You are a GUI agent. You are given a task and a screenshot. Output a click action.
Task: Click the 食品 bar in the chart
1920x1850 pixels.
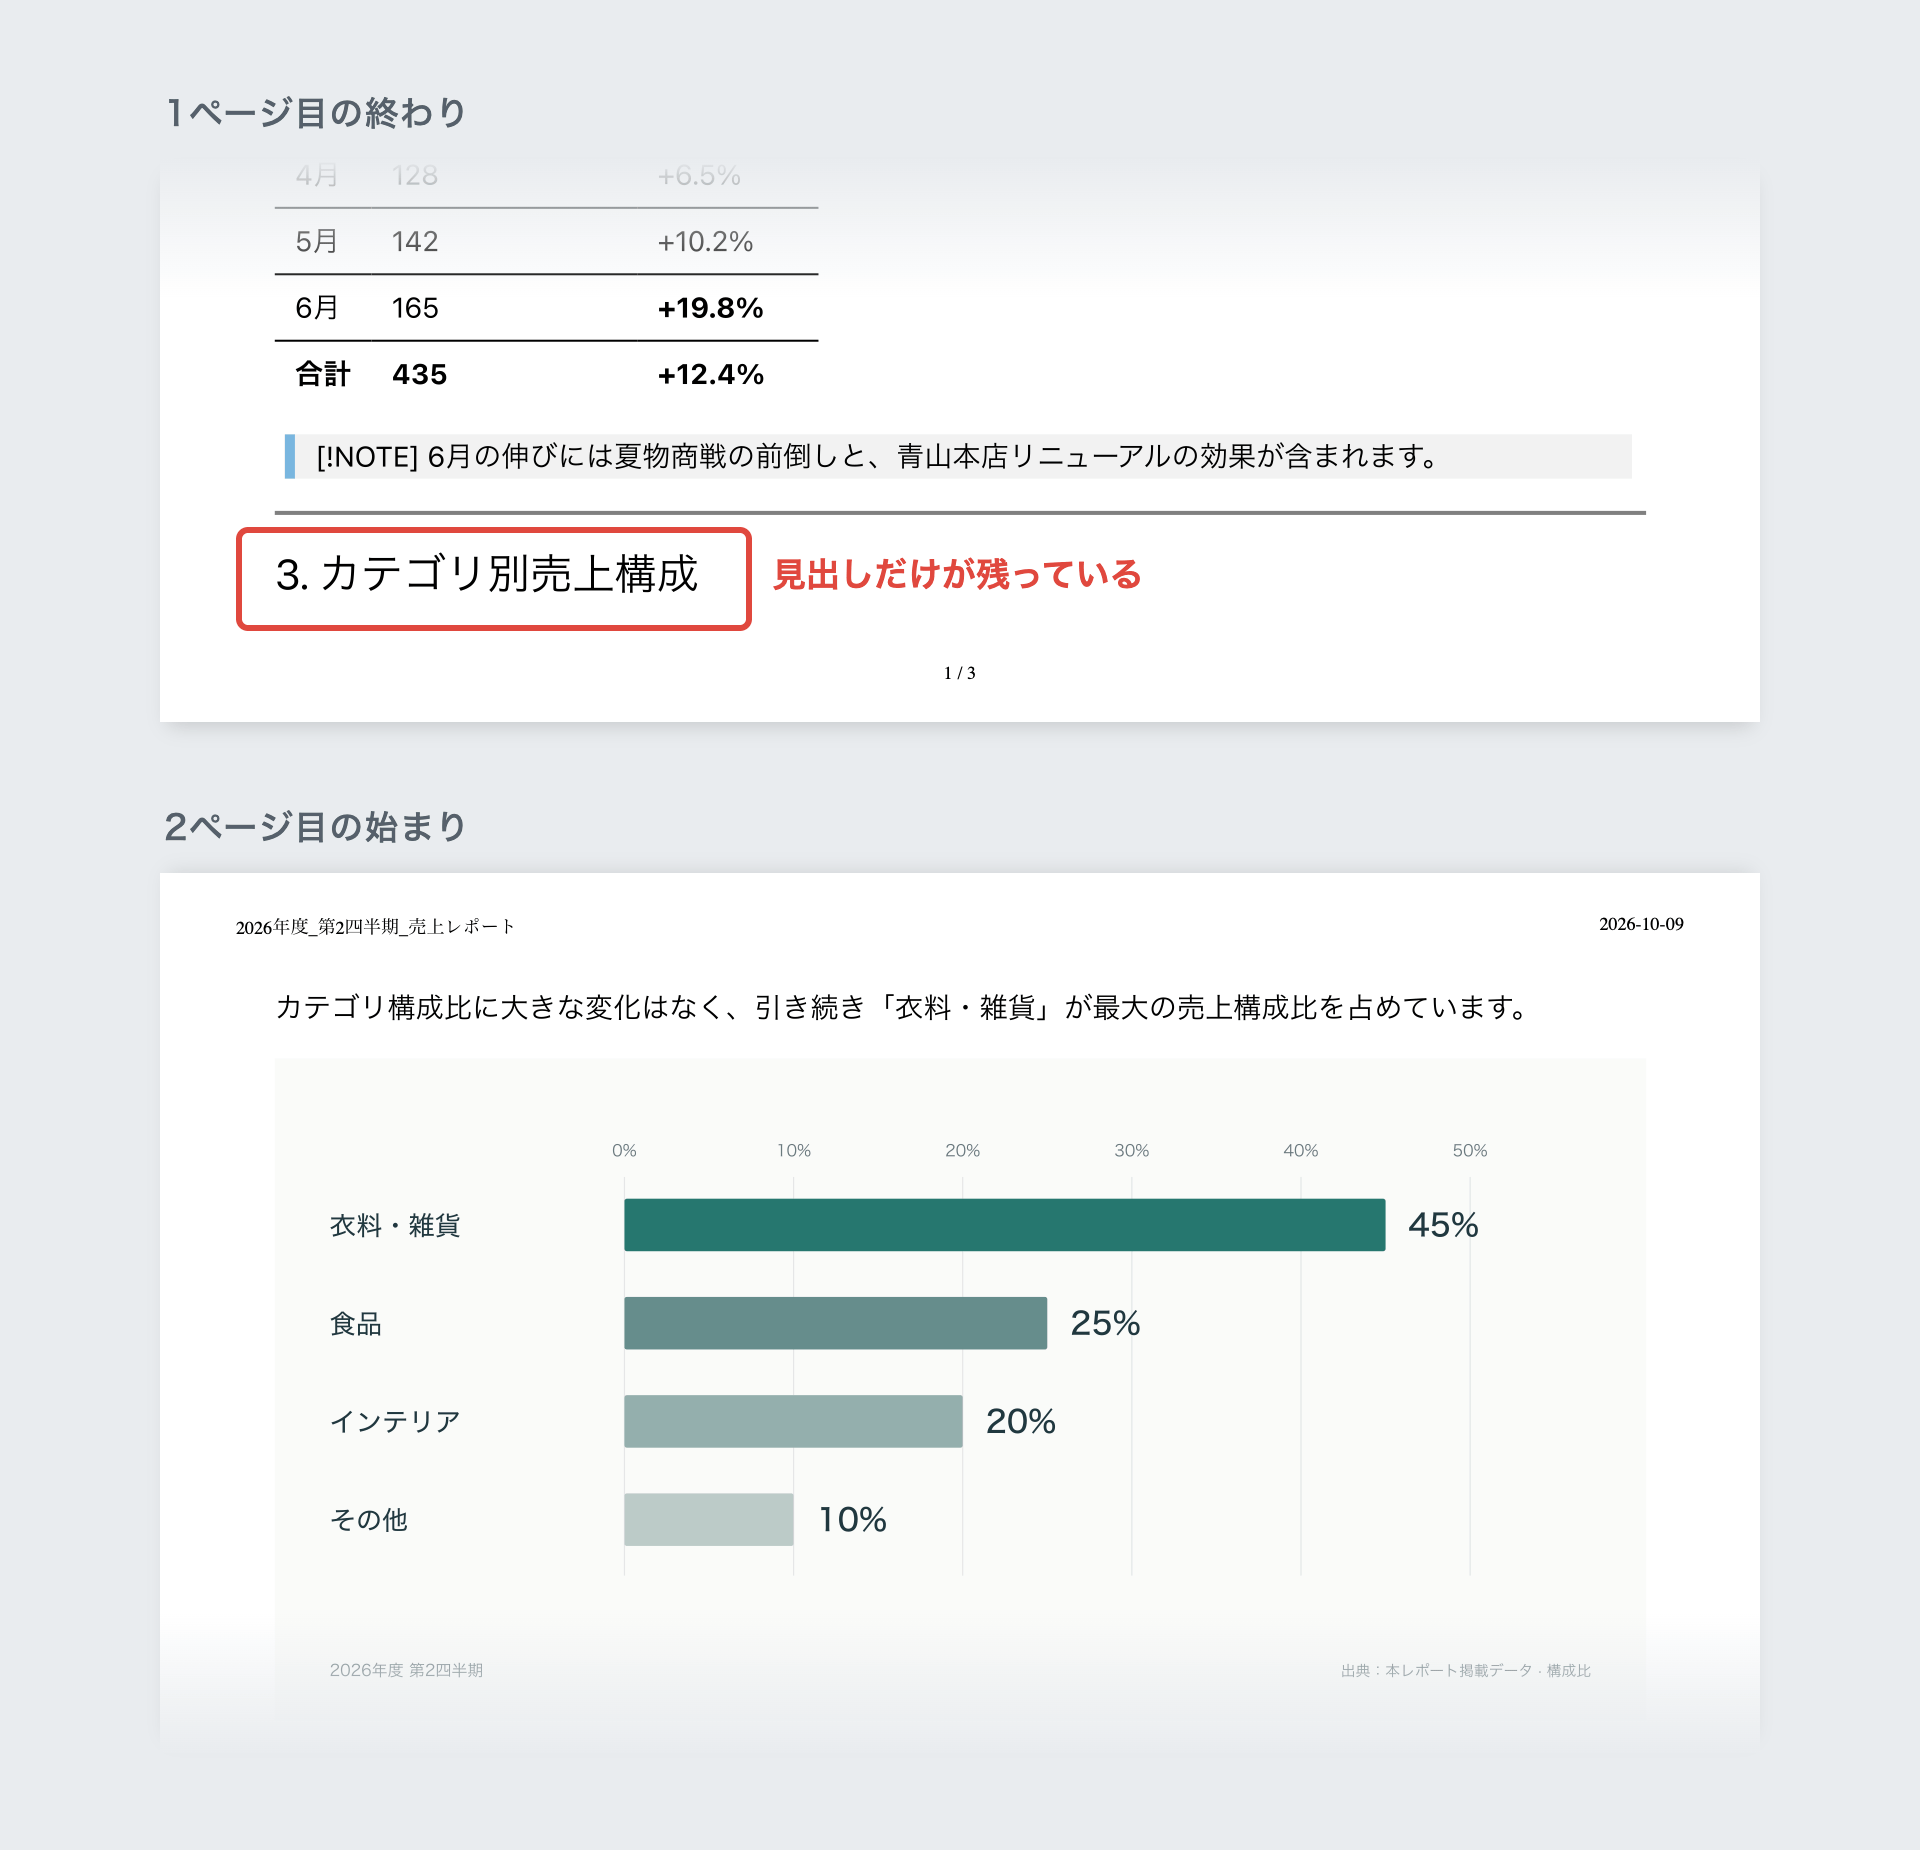tap(836, 1323)
